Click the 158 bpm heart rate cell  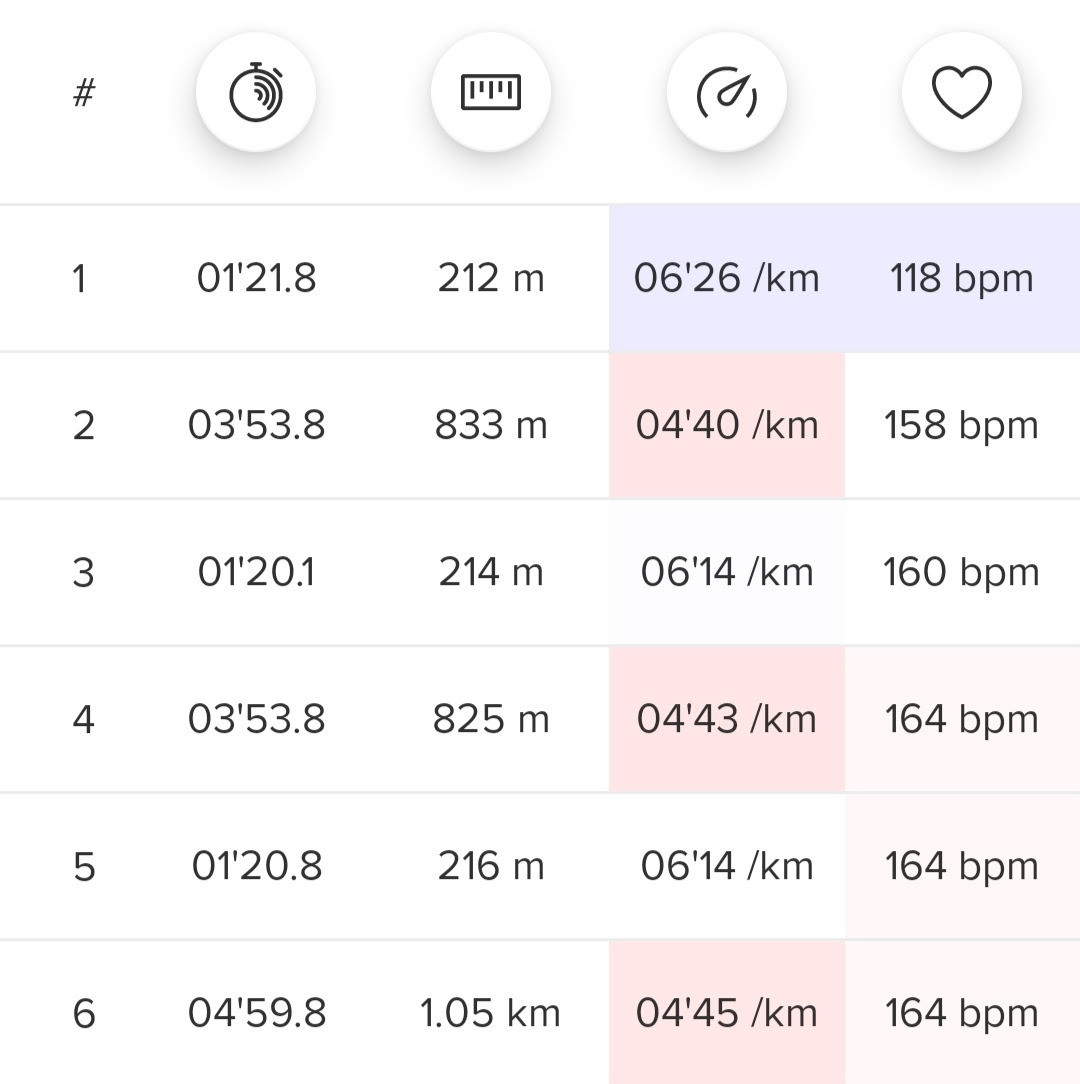[961, 425]
